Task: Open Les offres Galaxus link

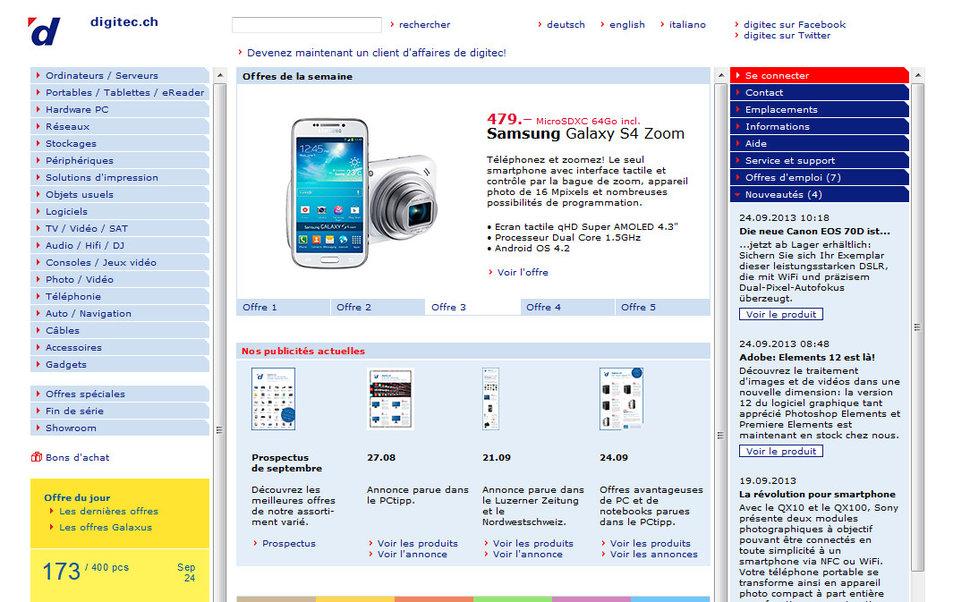Action: (105, 527)
